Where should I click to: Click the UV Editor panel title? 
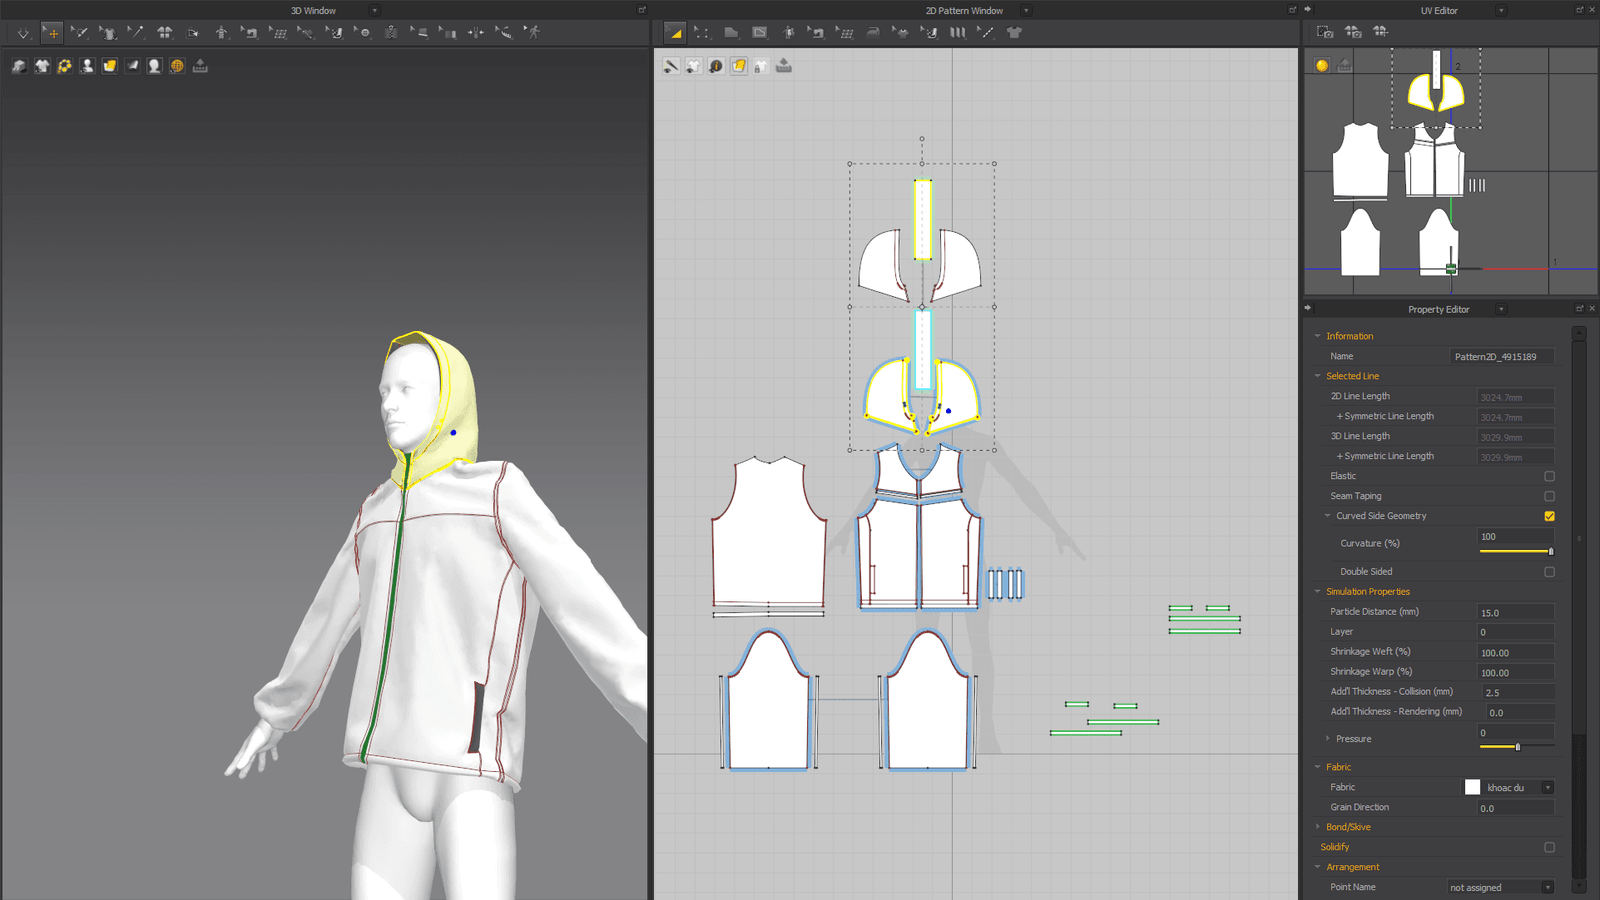1439,10
